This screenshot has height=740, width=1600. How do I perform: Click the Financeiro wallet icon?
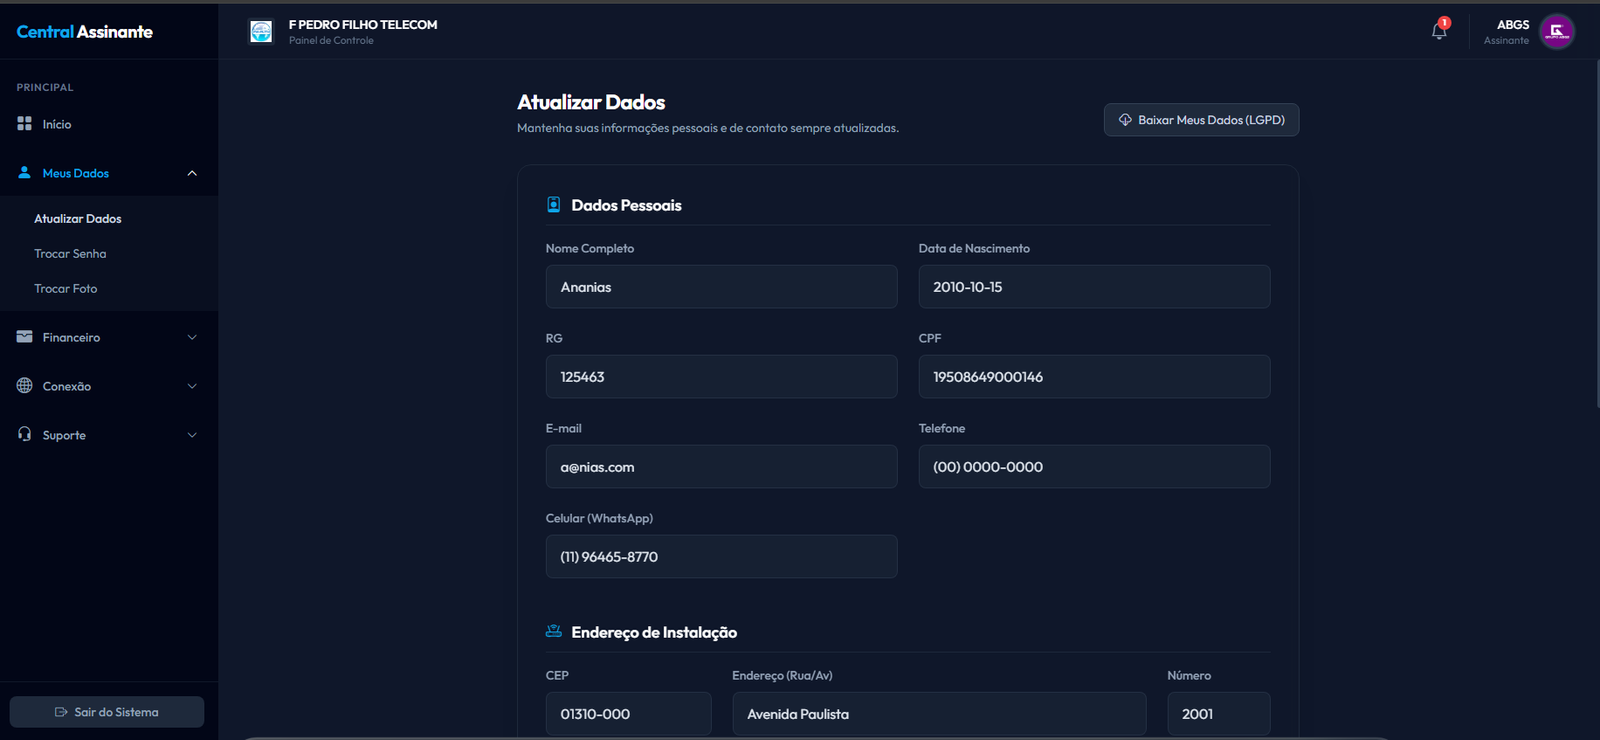pos(25,337)
